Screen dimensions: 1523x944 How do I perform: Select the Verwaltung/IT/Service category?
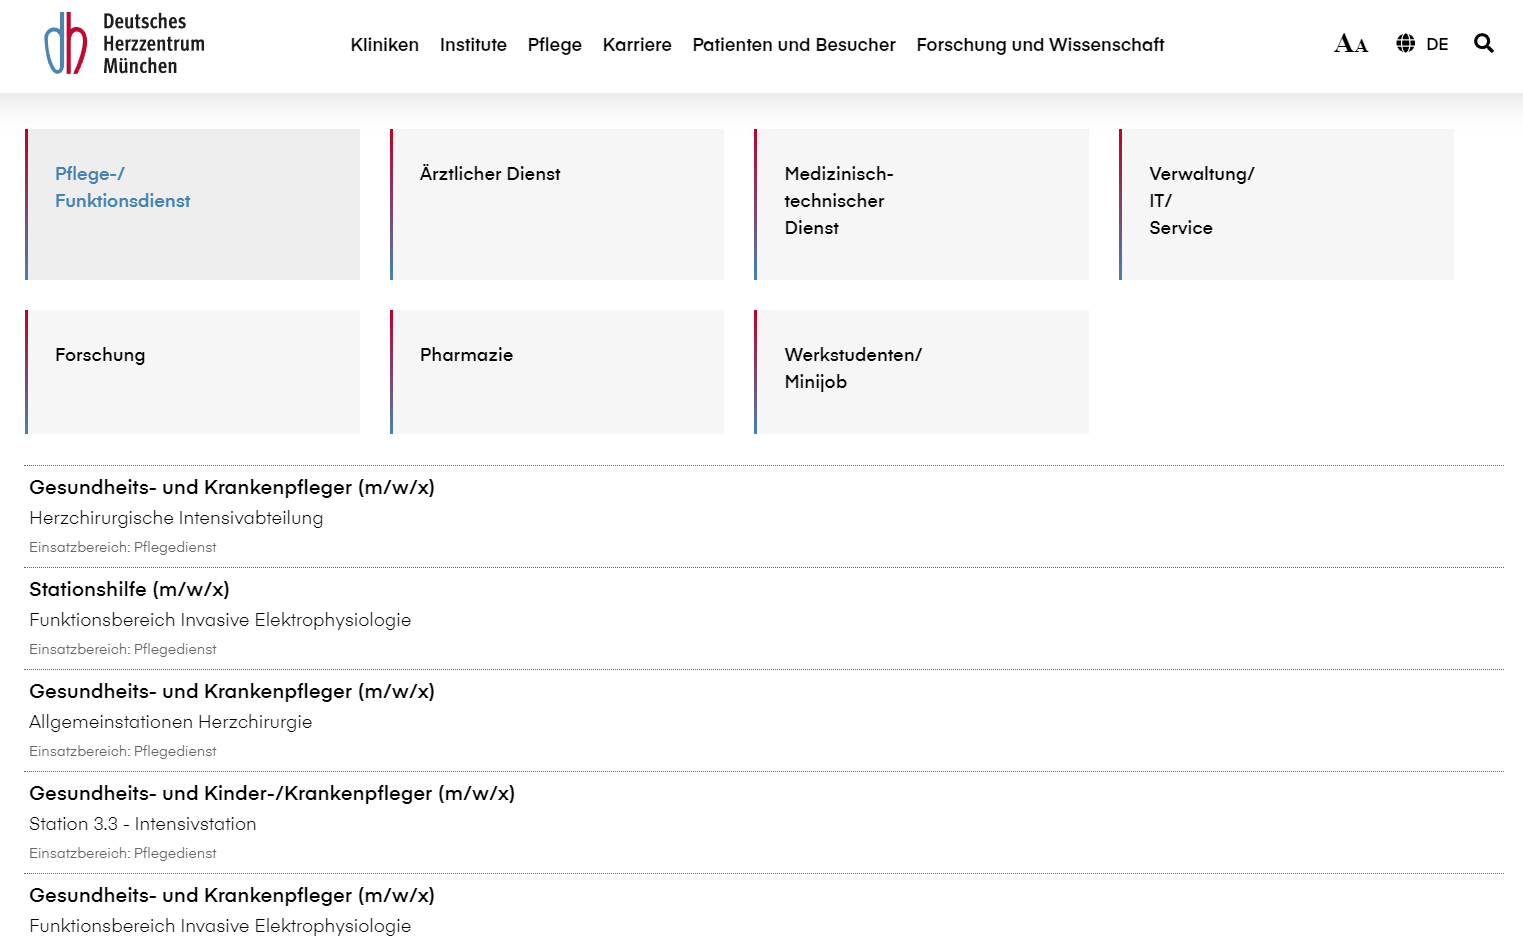coord(1286,204)
